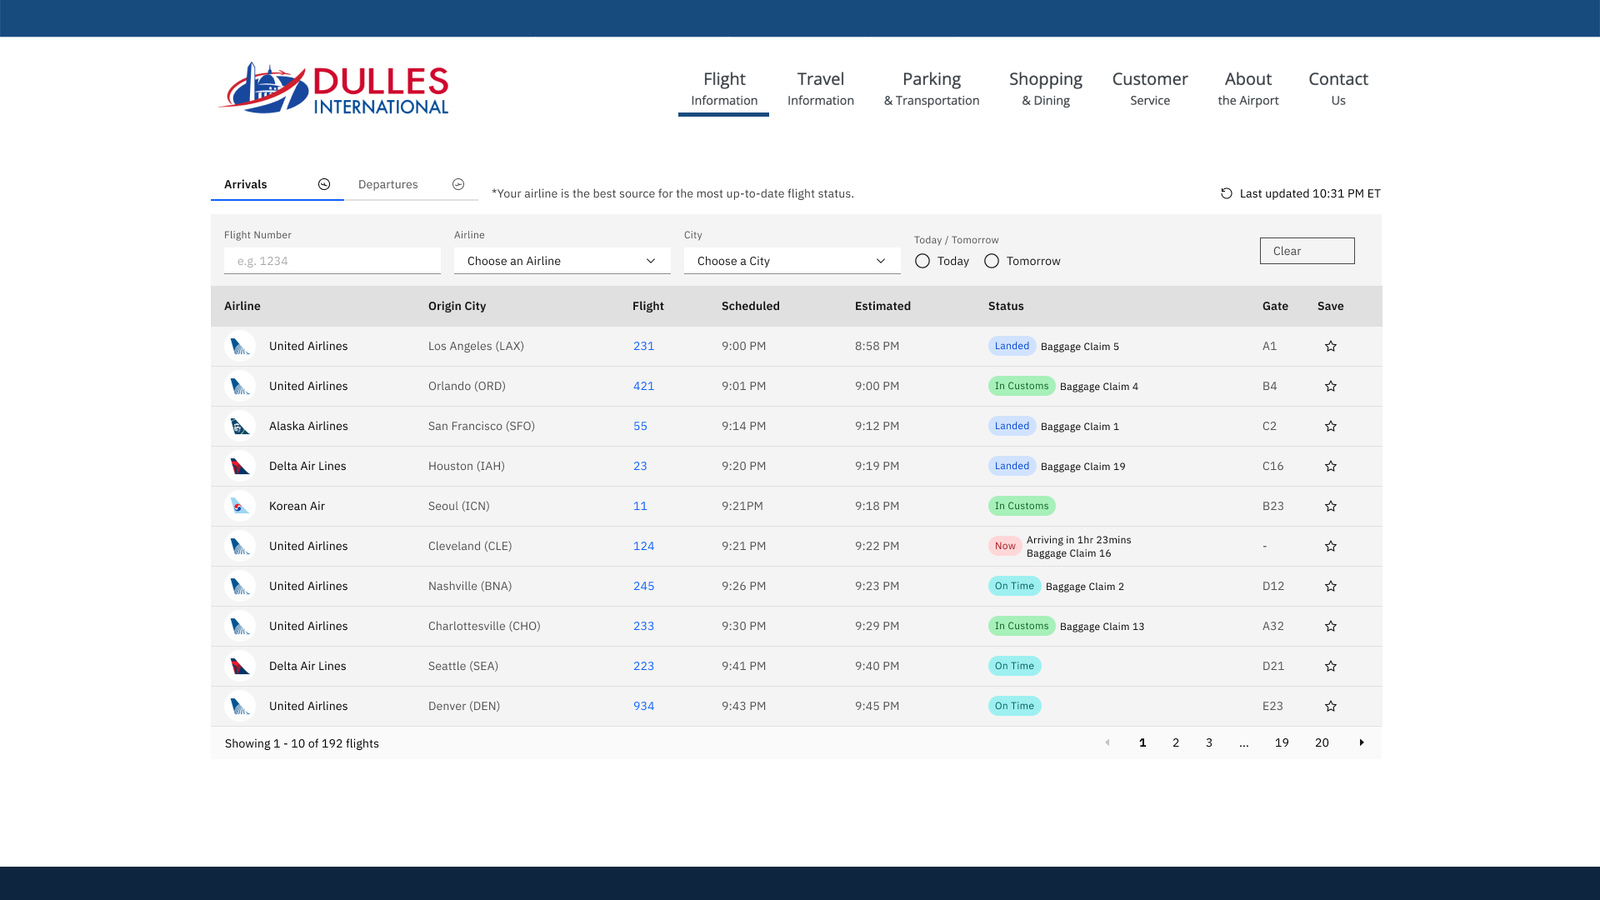Star the Alaska Airlines flight 55
Image resolution: width=1600 pixels, height=900 pixels.
tap(1331, 426)
